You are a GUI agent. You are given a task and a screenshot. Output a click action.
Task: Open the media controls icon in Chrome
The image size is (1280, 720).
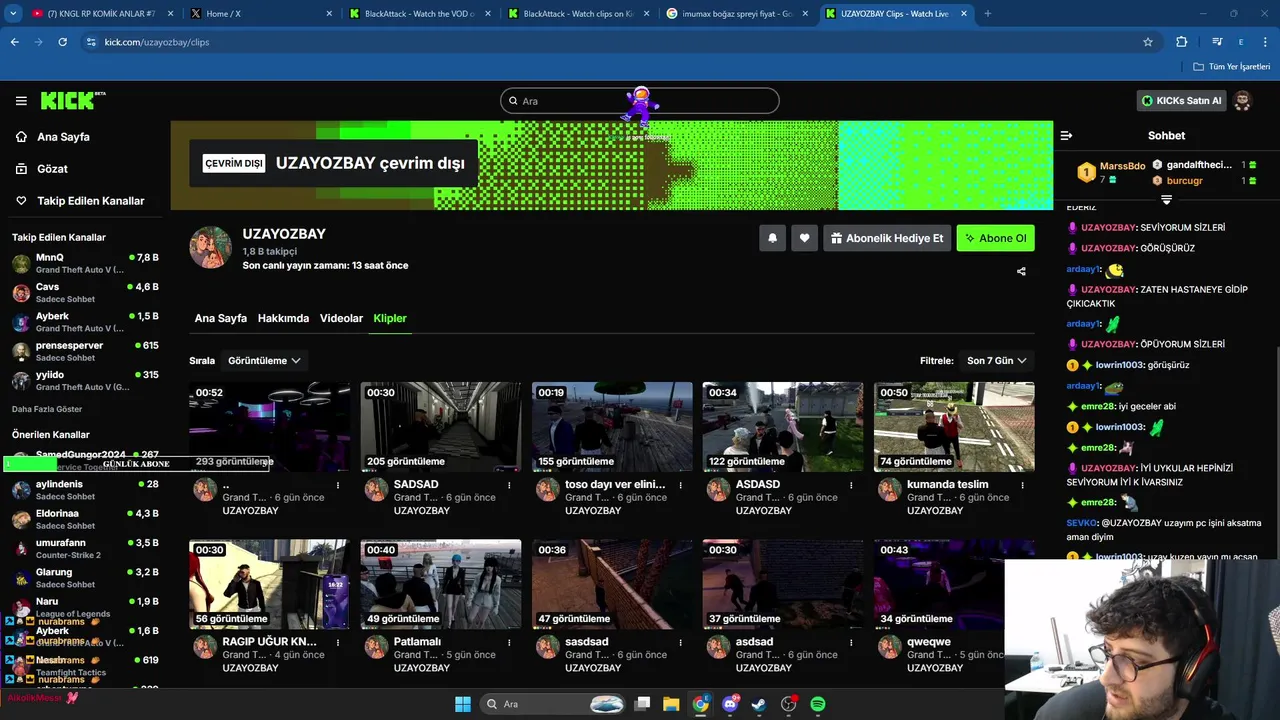click(x=1217, y=42)
